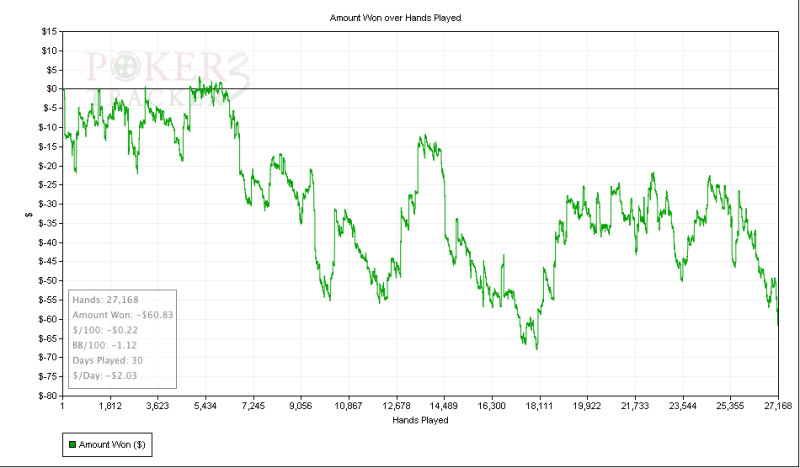Click the '$/Day: -$2.03' stat
800x468 pixels.
pyautogui.click(x=105, y=376)
